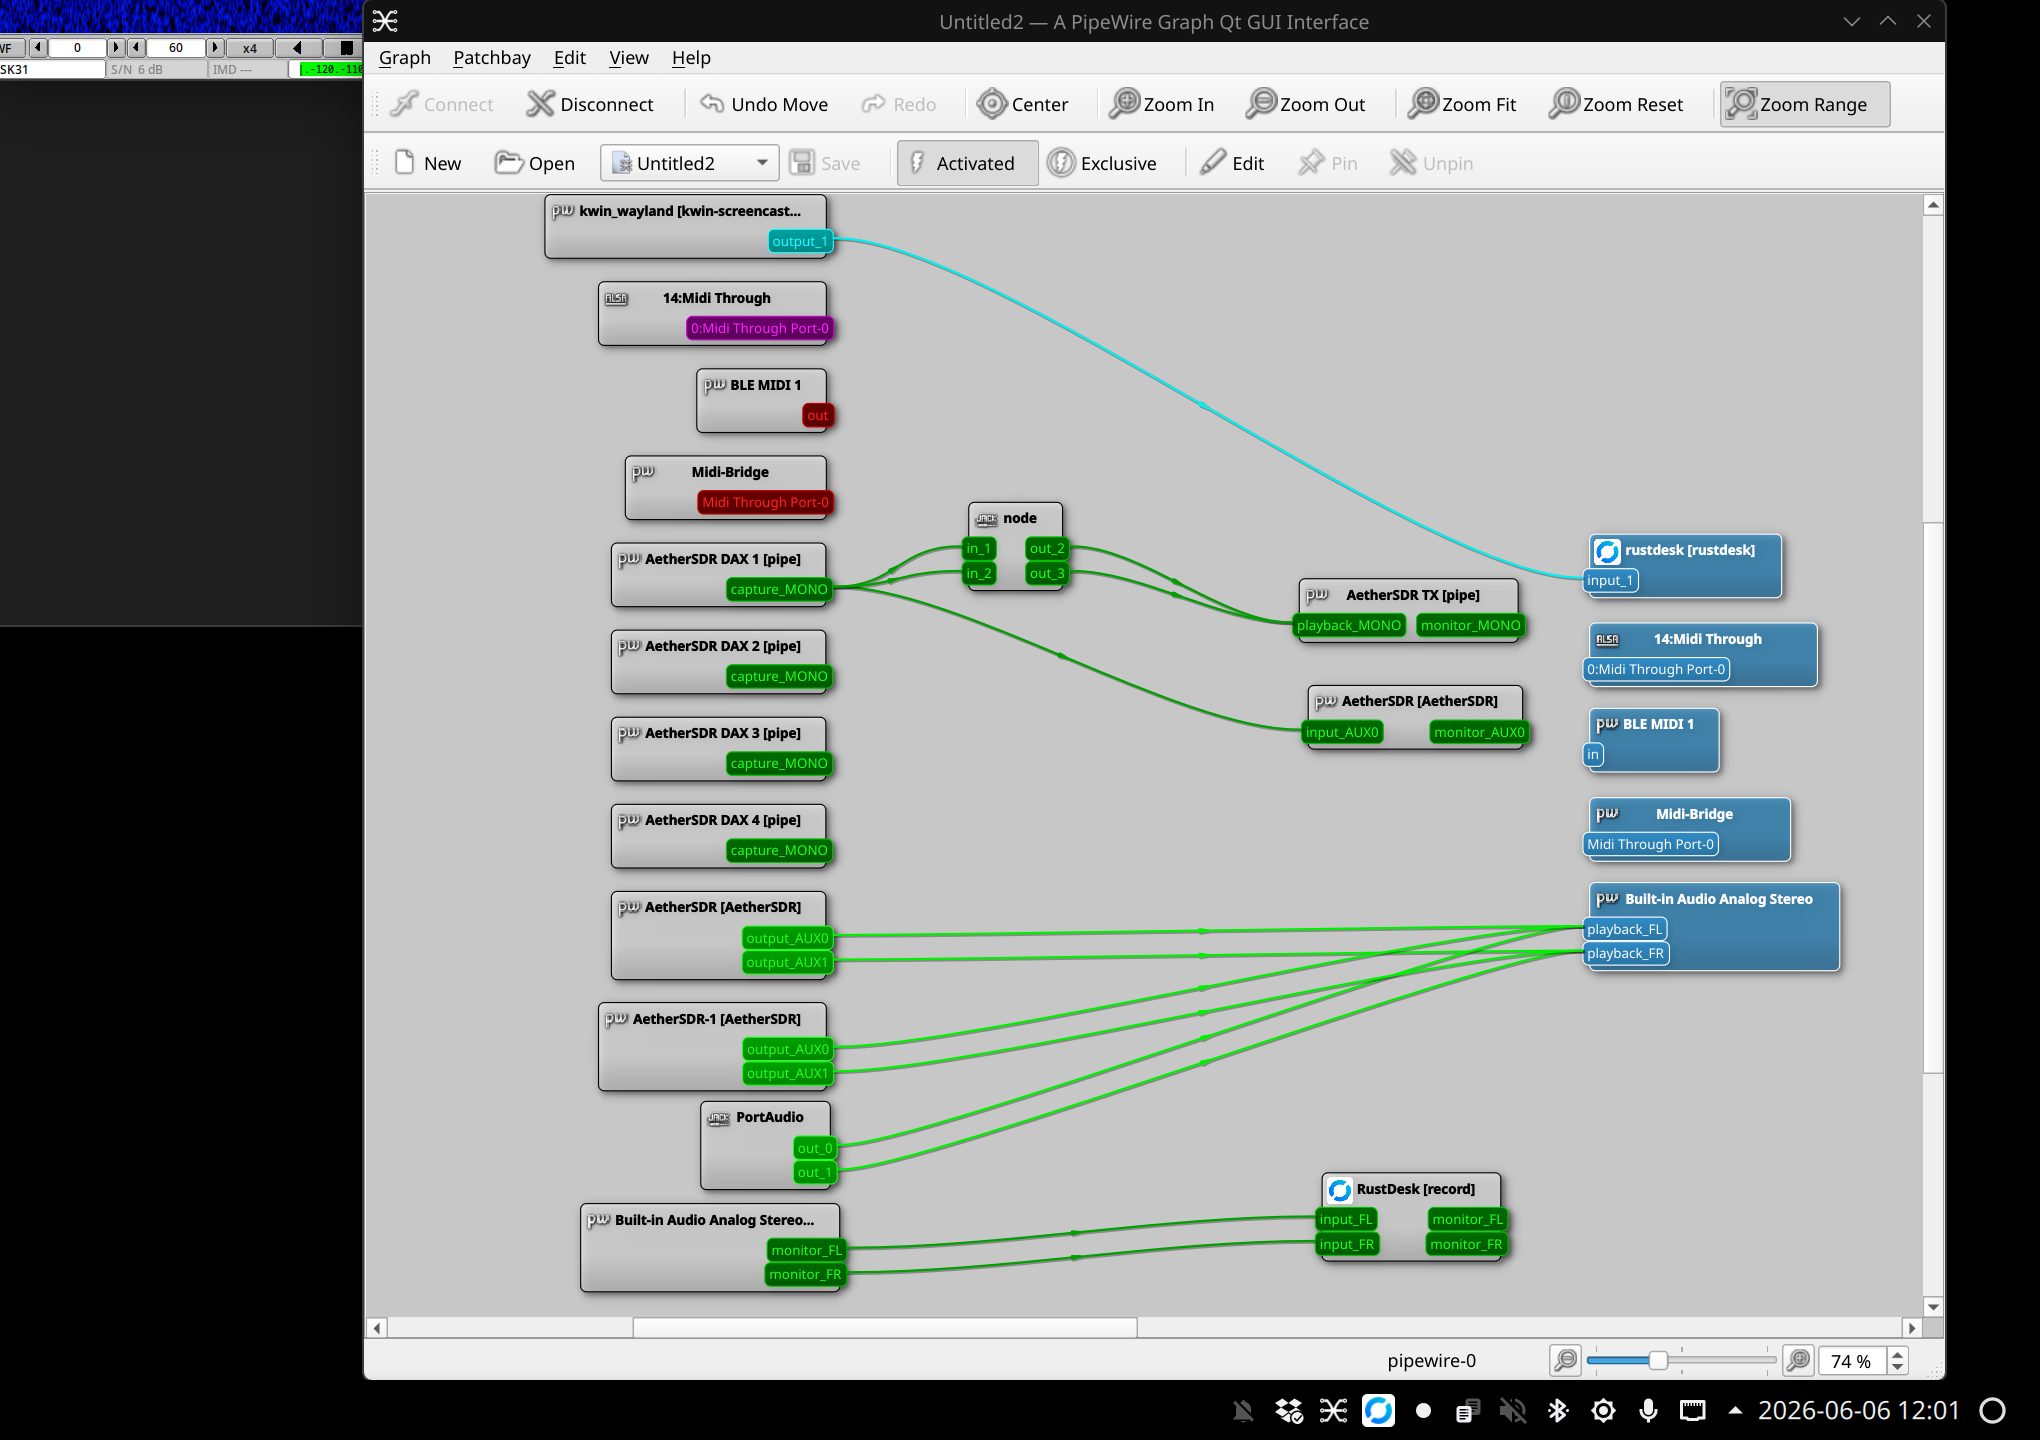Open the View menu
The height and width of the screenshot is (1440, 2040).
coord(629,58)
